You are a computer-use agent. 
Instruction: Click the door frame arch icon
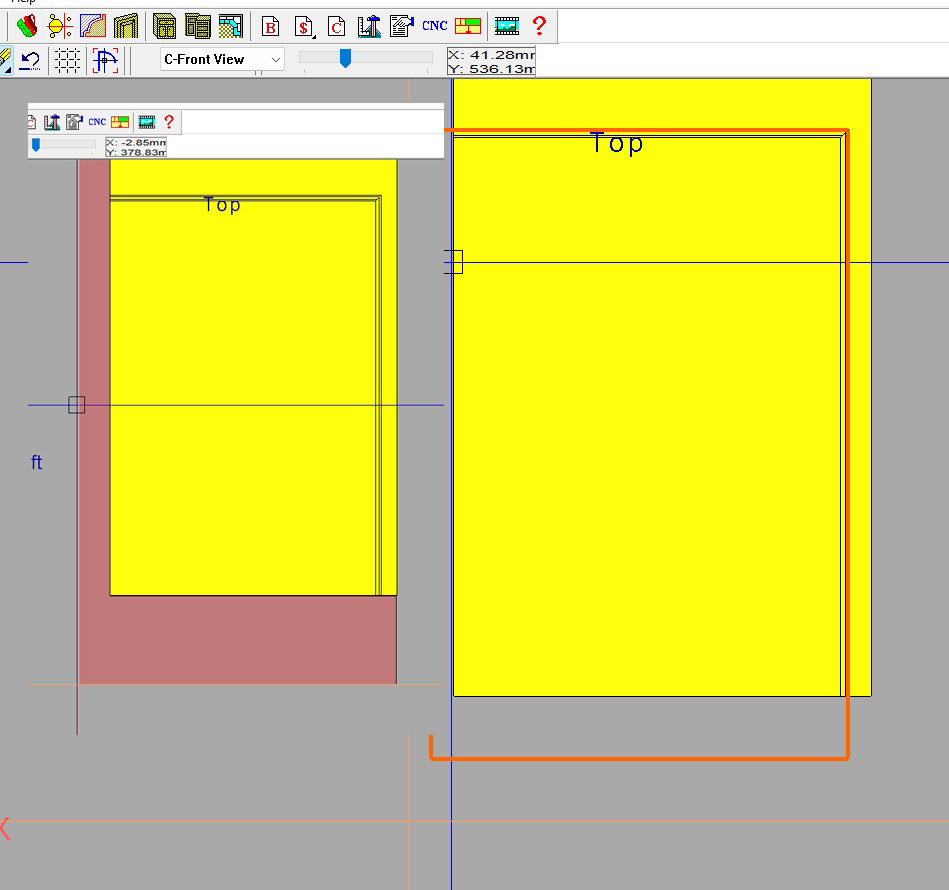[x=125, y=25]
